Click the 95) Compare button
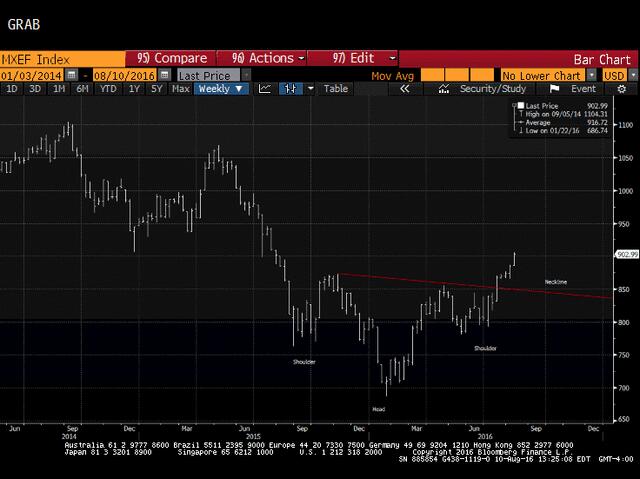Viewport: 640px width, 479px height. coord(171,58)
